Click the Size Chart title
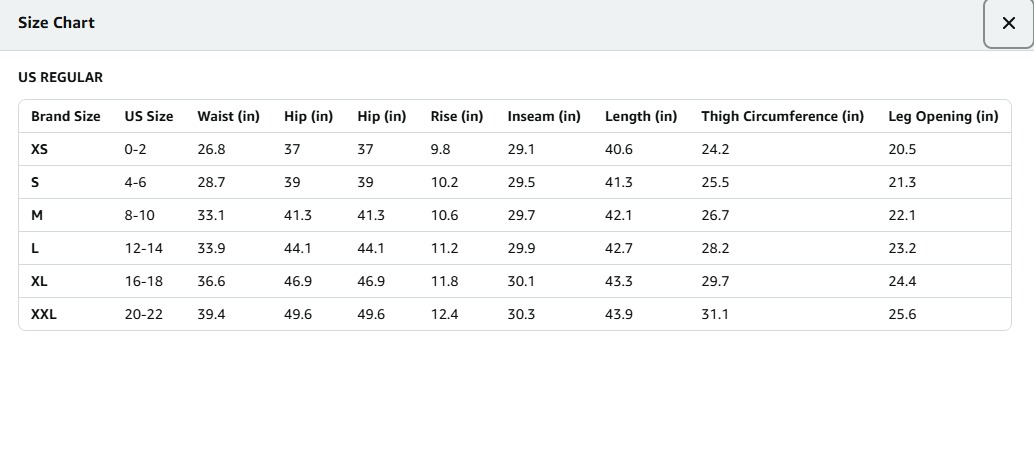This screenshot has height=463, width=1034. point(56,22)
